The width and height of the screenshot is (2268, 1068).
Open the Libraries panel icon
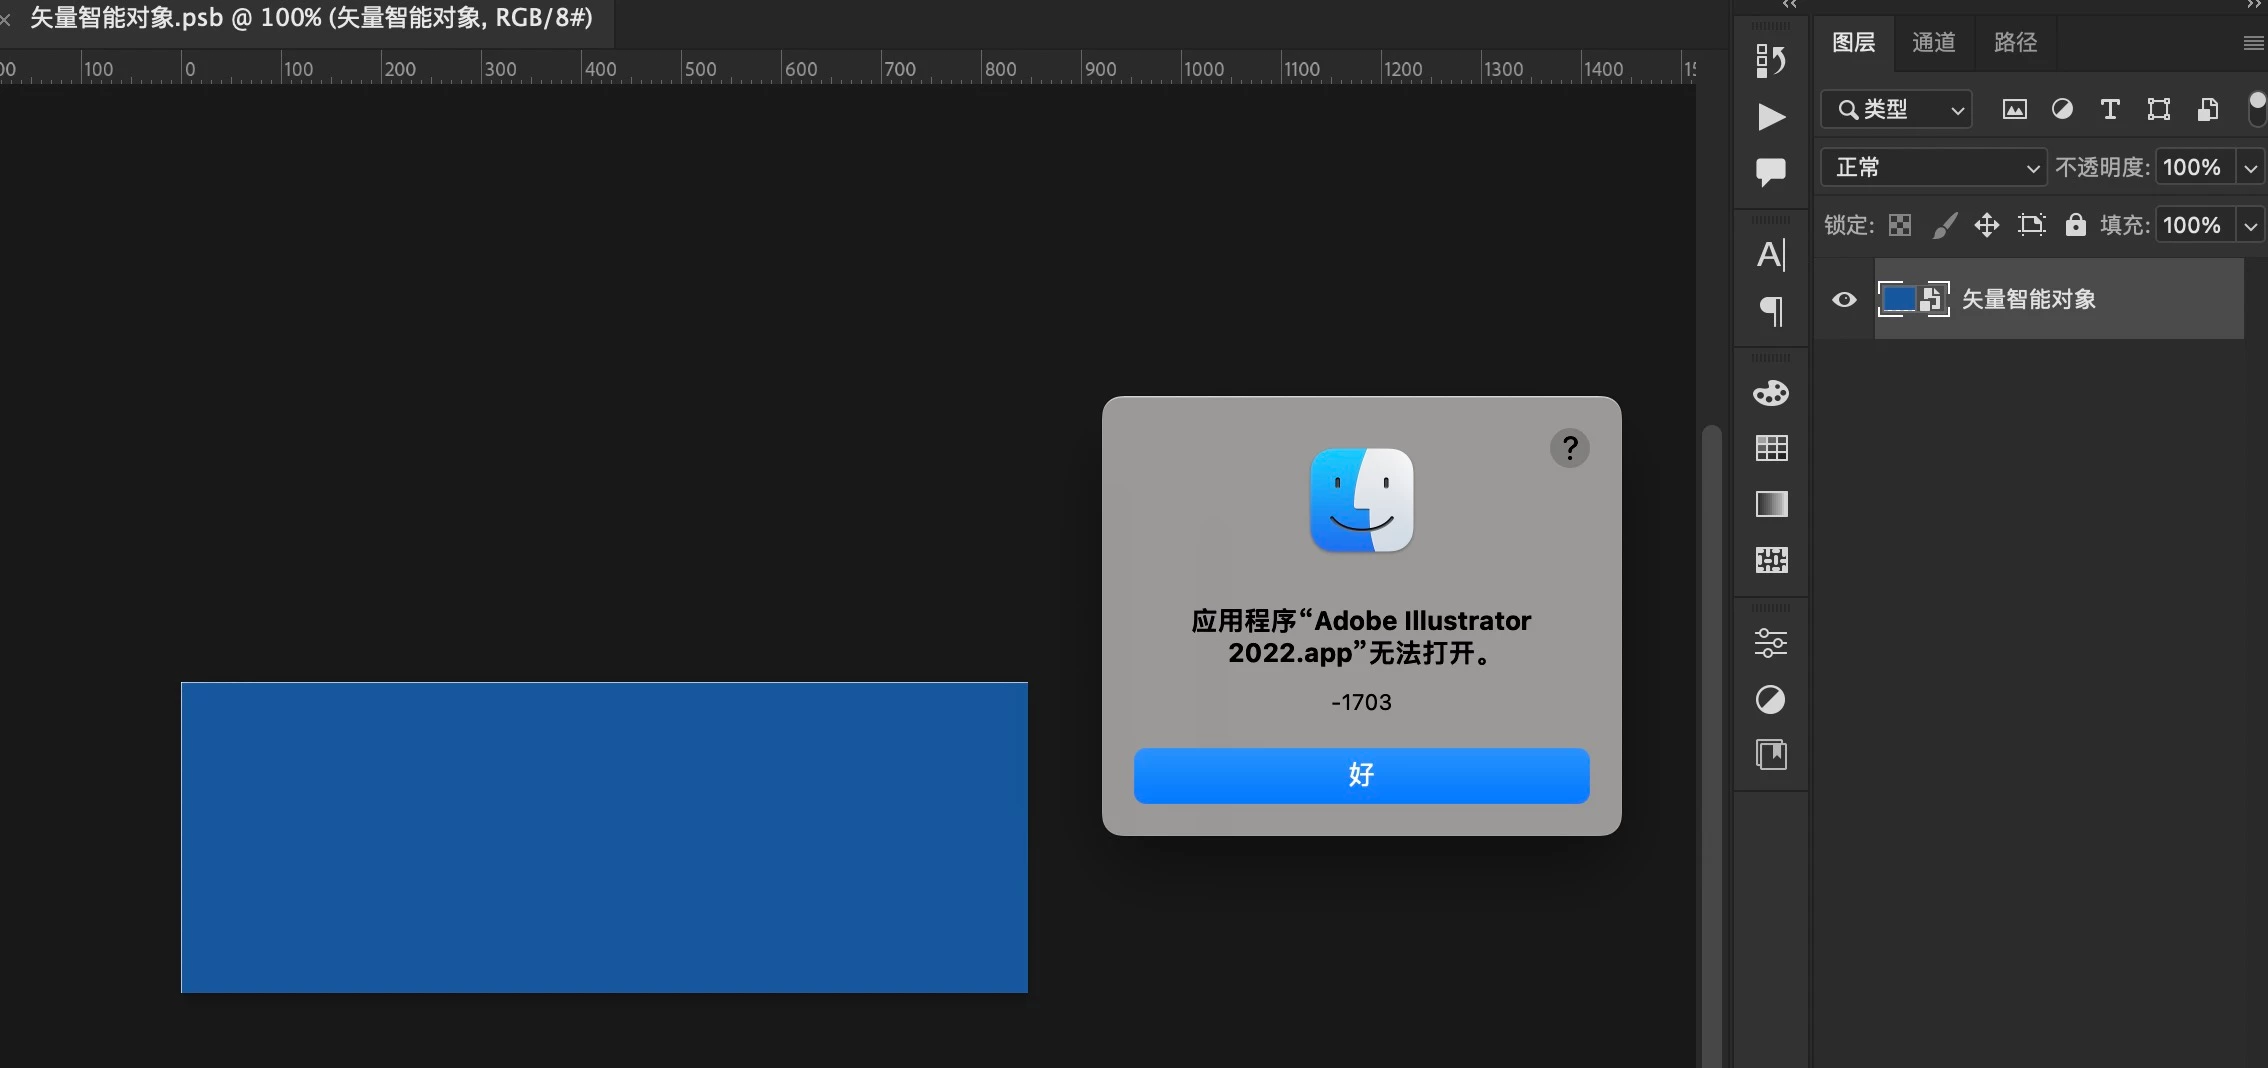(1771, 754)
